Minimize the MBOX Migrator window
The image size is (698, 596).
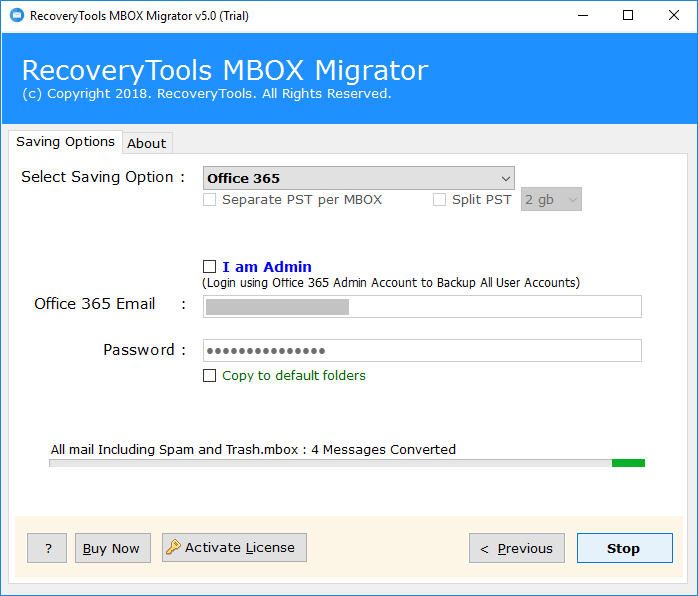583,16
